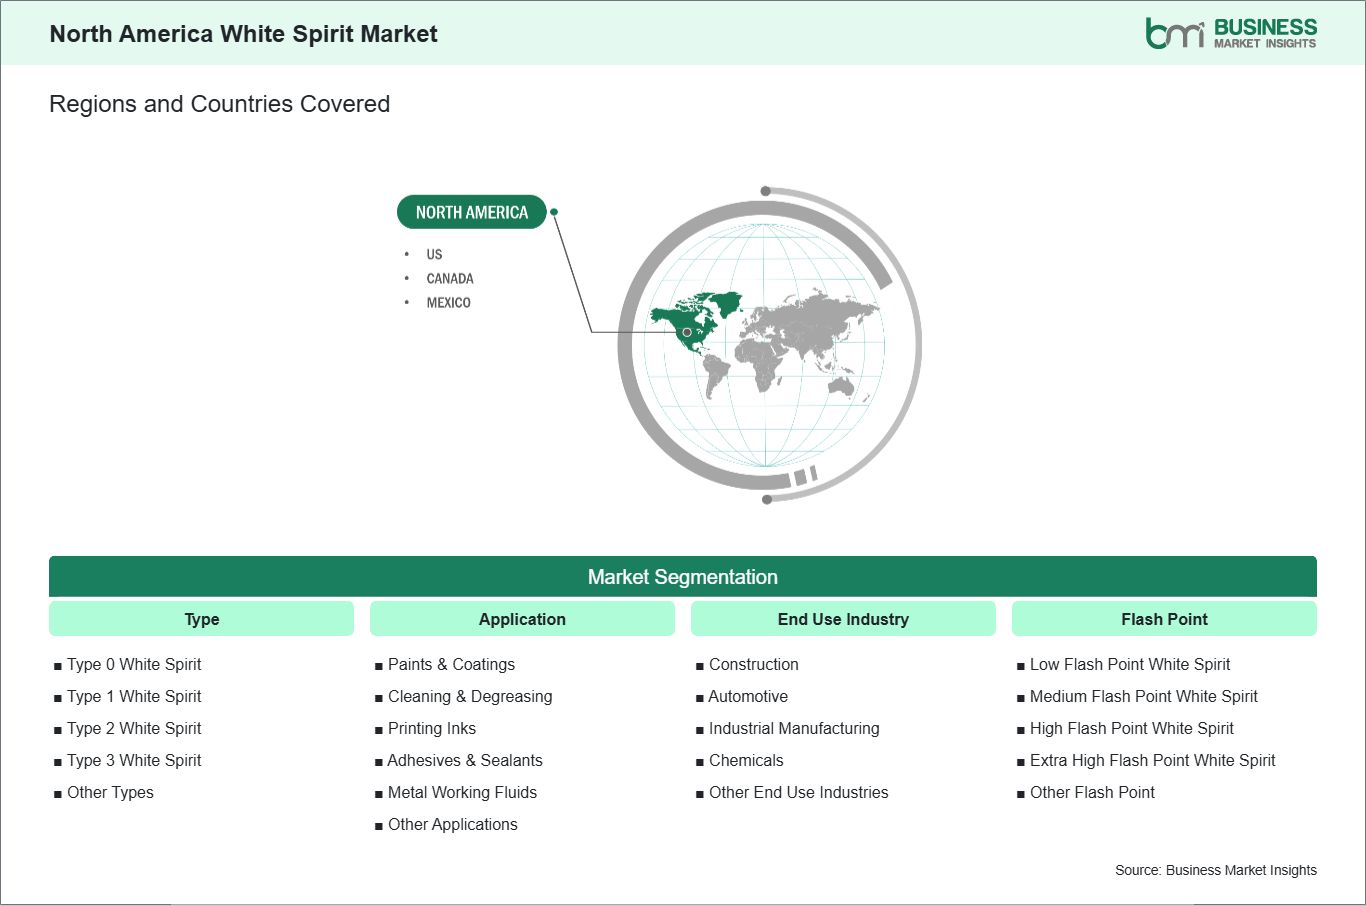This screenshot has height=906, width=1366.
Task: Click the Market Segmentation header bar
Action: click(x=683, y=577)
